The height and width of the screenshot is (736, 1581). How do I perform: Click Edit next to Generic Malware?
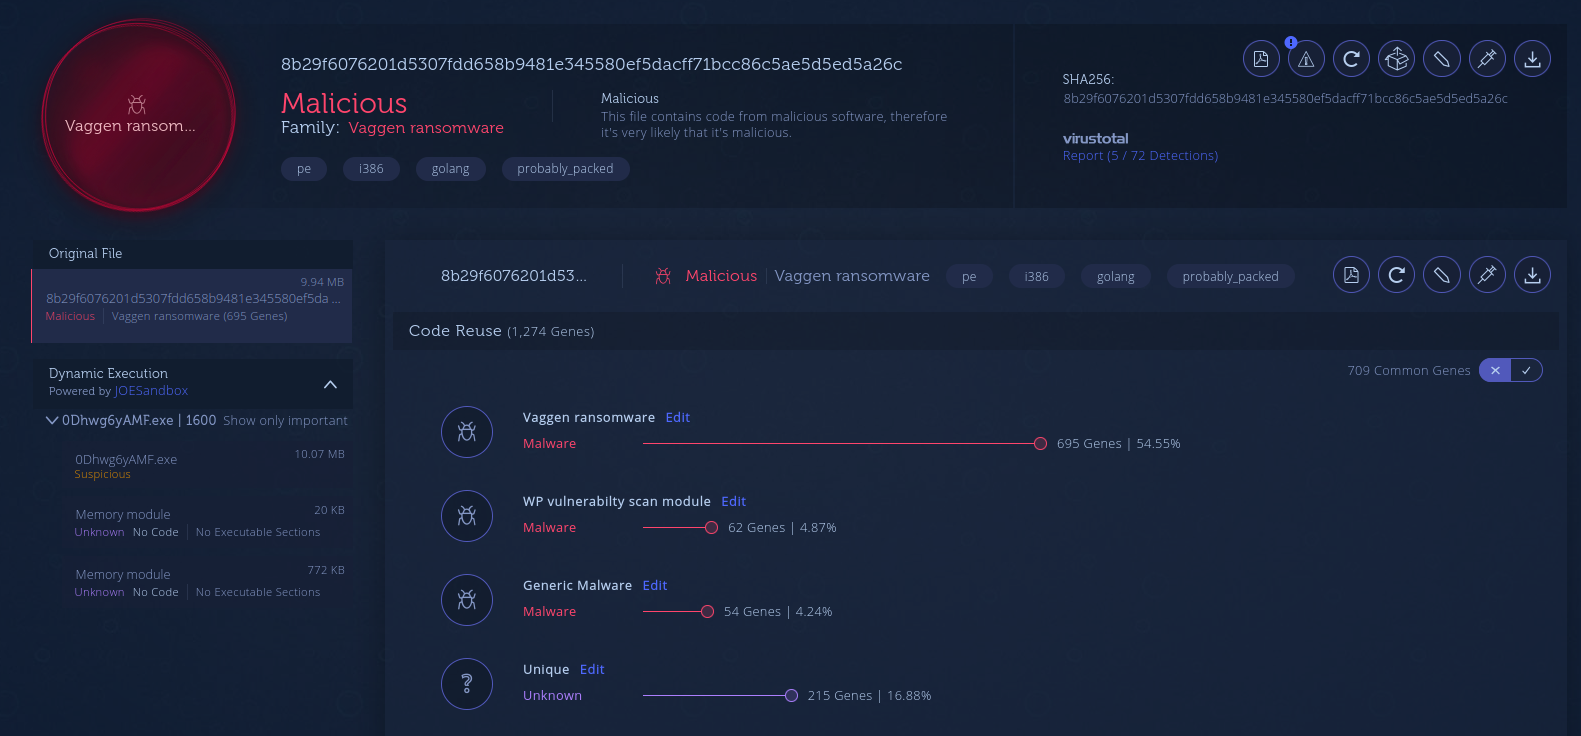[x=654, y=586]
